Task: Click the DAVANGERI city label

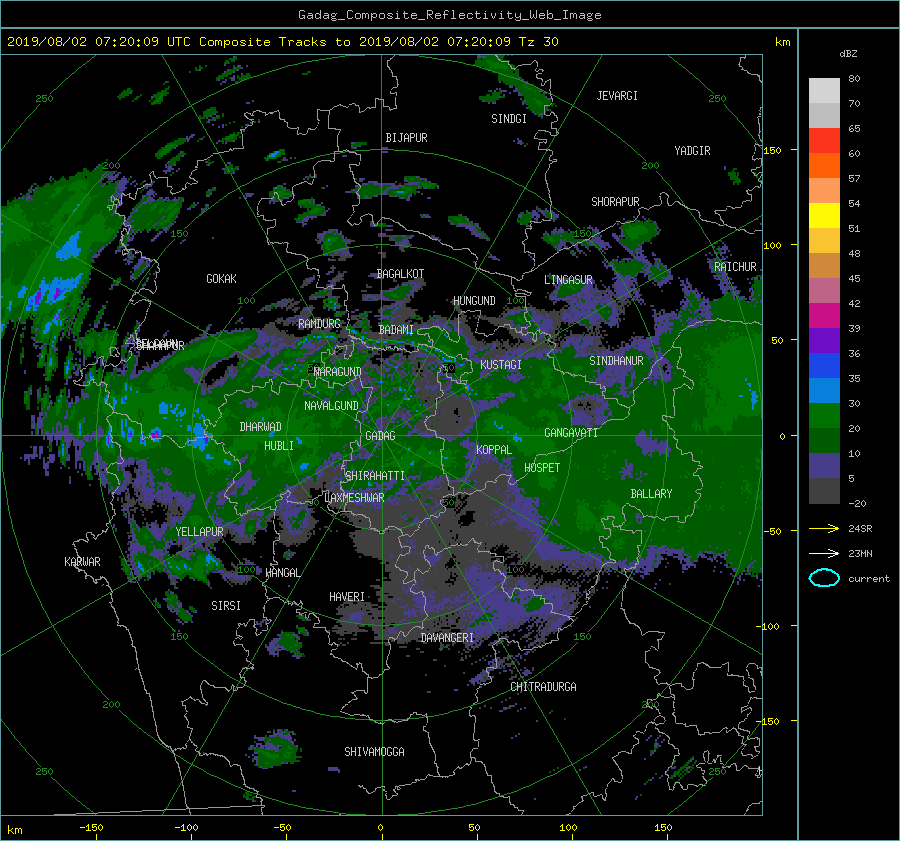Action: 447,638
